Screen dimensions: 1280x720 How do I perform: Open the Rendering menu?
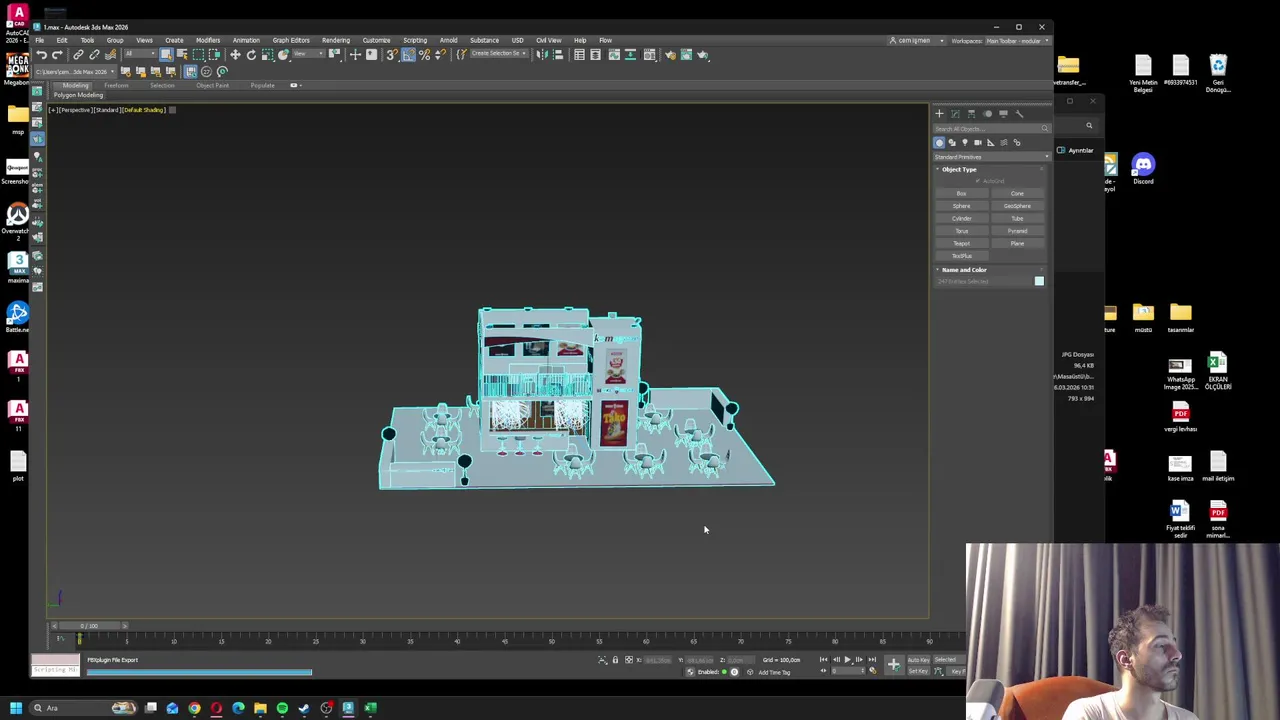(x=336, y=41)
